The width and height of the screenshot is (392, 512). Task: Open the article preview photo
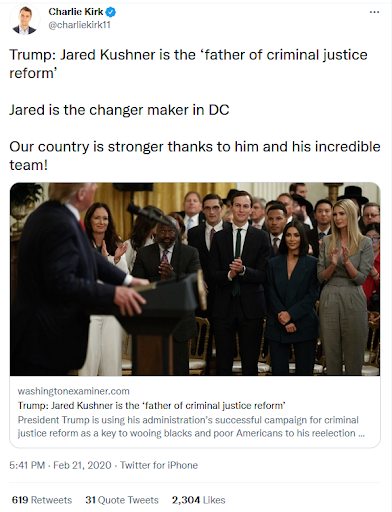(195, 279)
